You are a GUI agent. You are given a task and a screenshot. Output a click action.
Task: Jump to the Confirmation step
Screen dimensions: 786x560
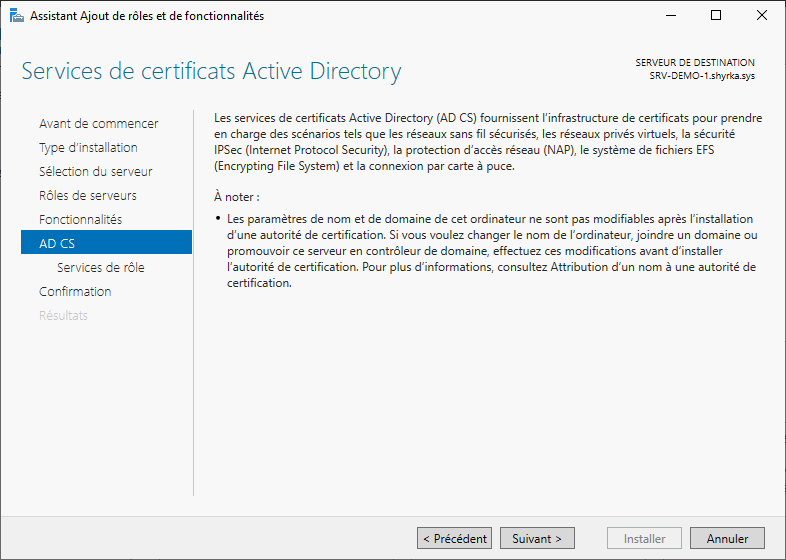75,292
